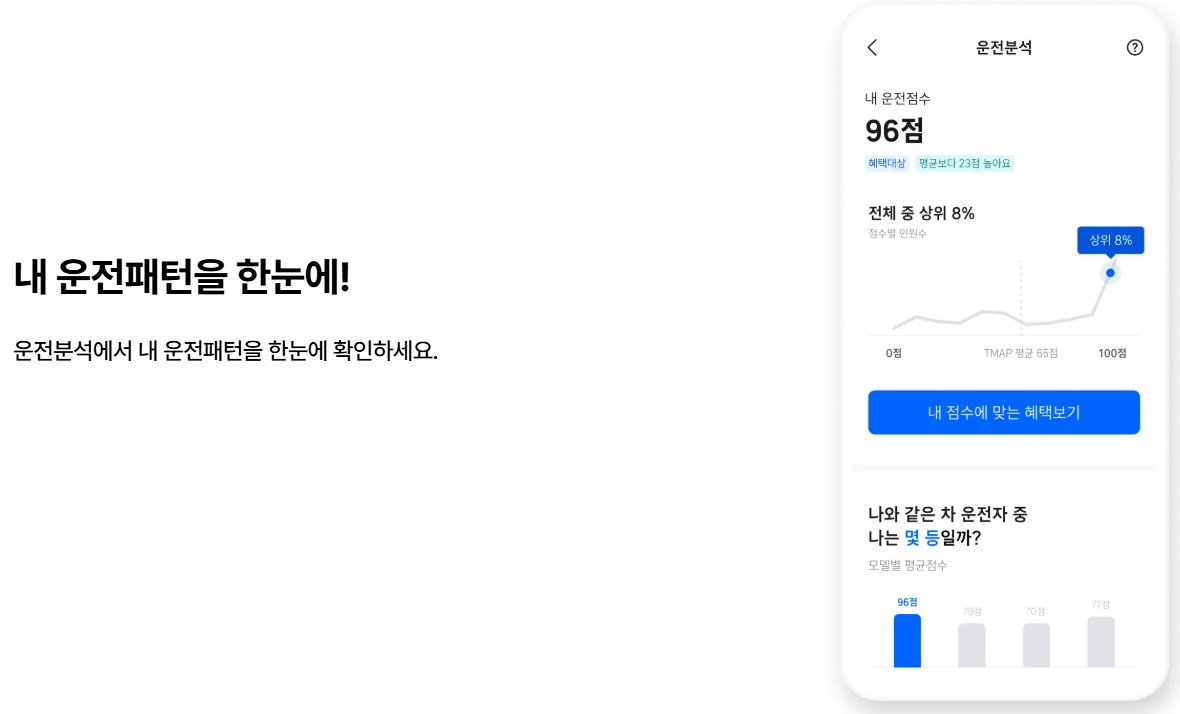Click the 전체 중 상위 8% heading
Viewport: 1180px width, 714px height.
921,212
